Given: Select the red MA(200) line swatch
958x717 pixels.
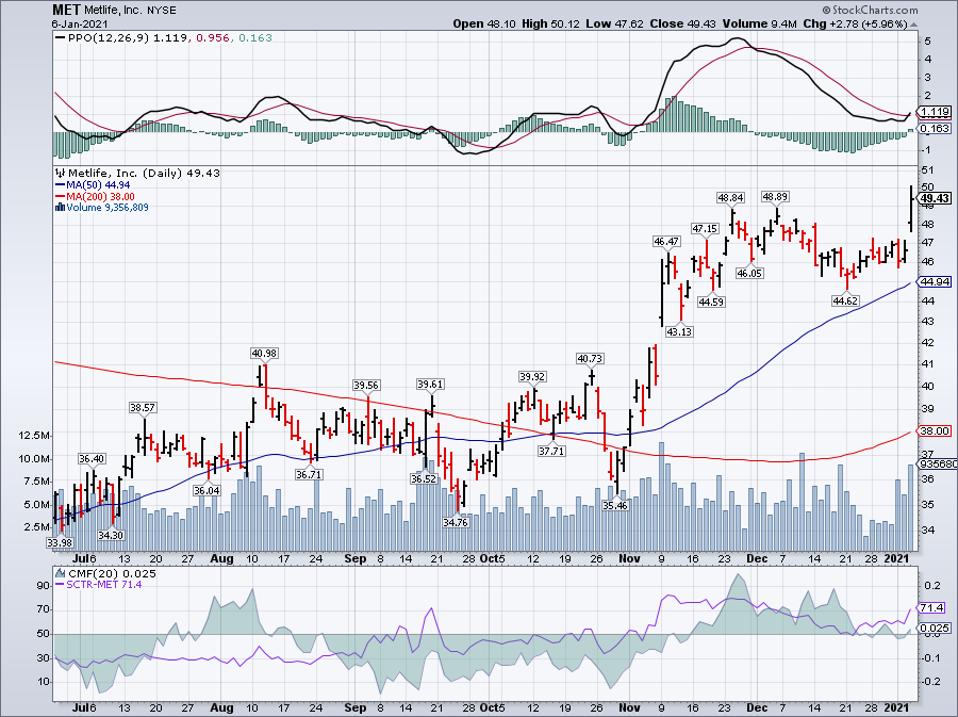Looking at the screenshot, I should [60, 197].
